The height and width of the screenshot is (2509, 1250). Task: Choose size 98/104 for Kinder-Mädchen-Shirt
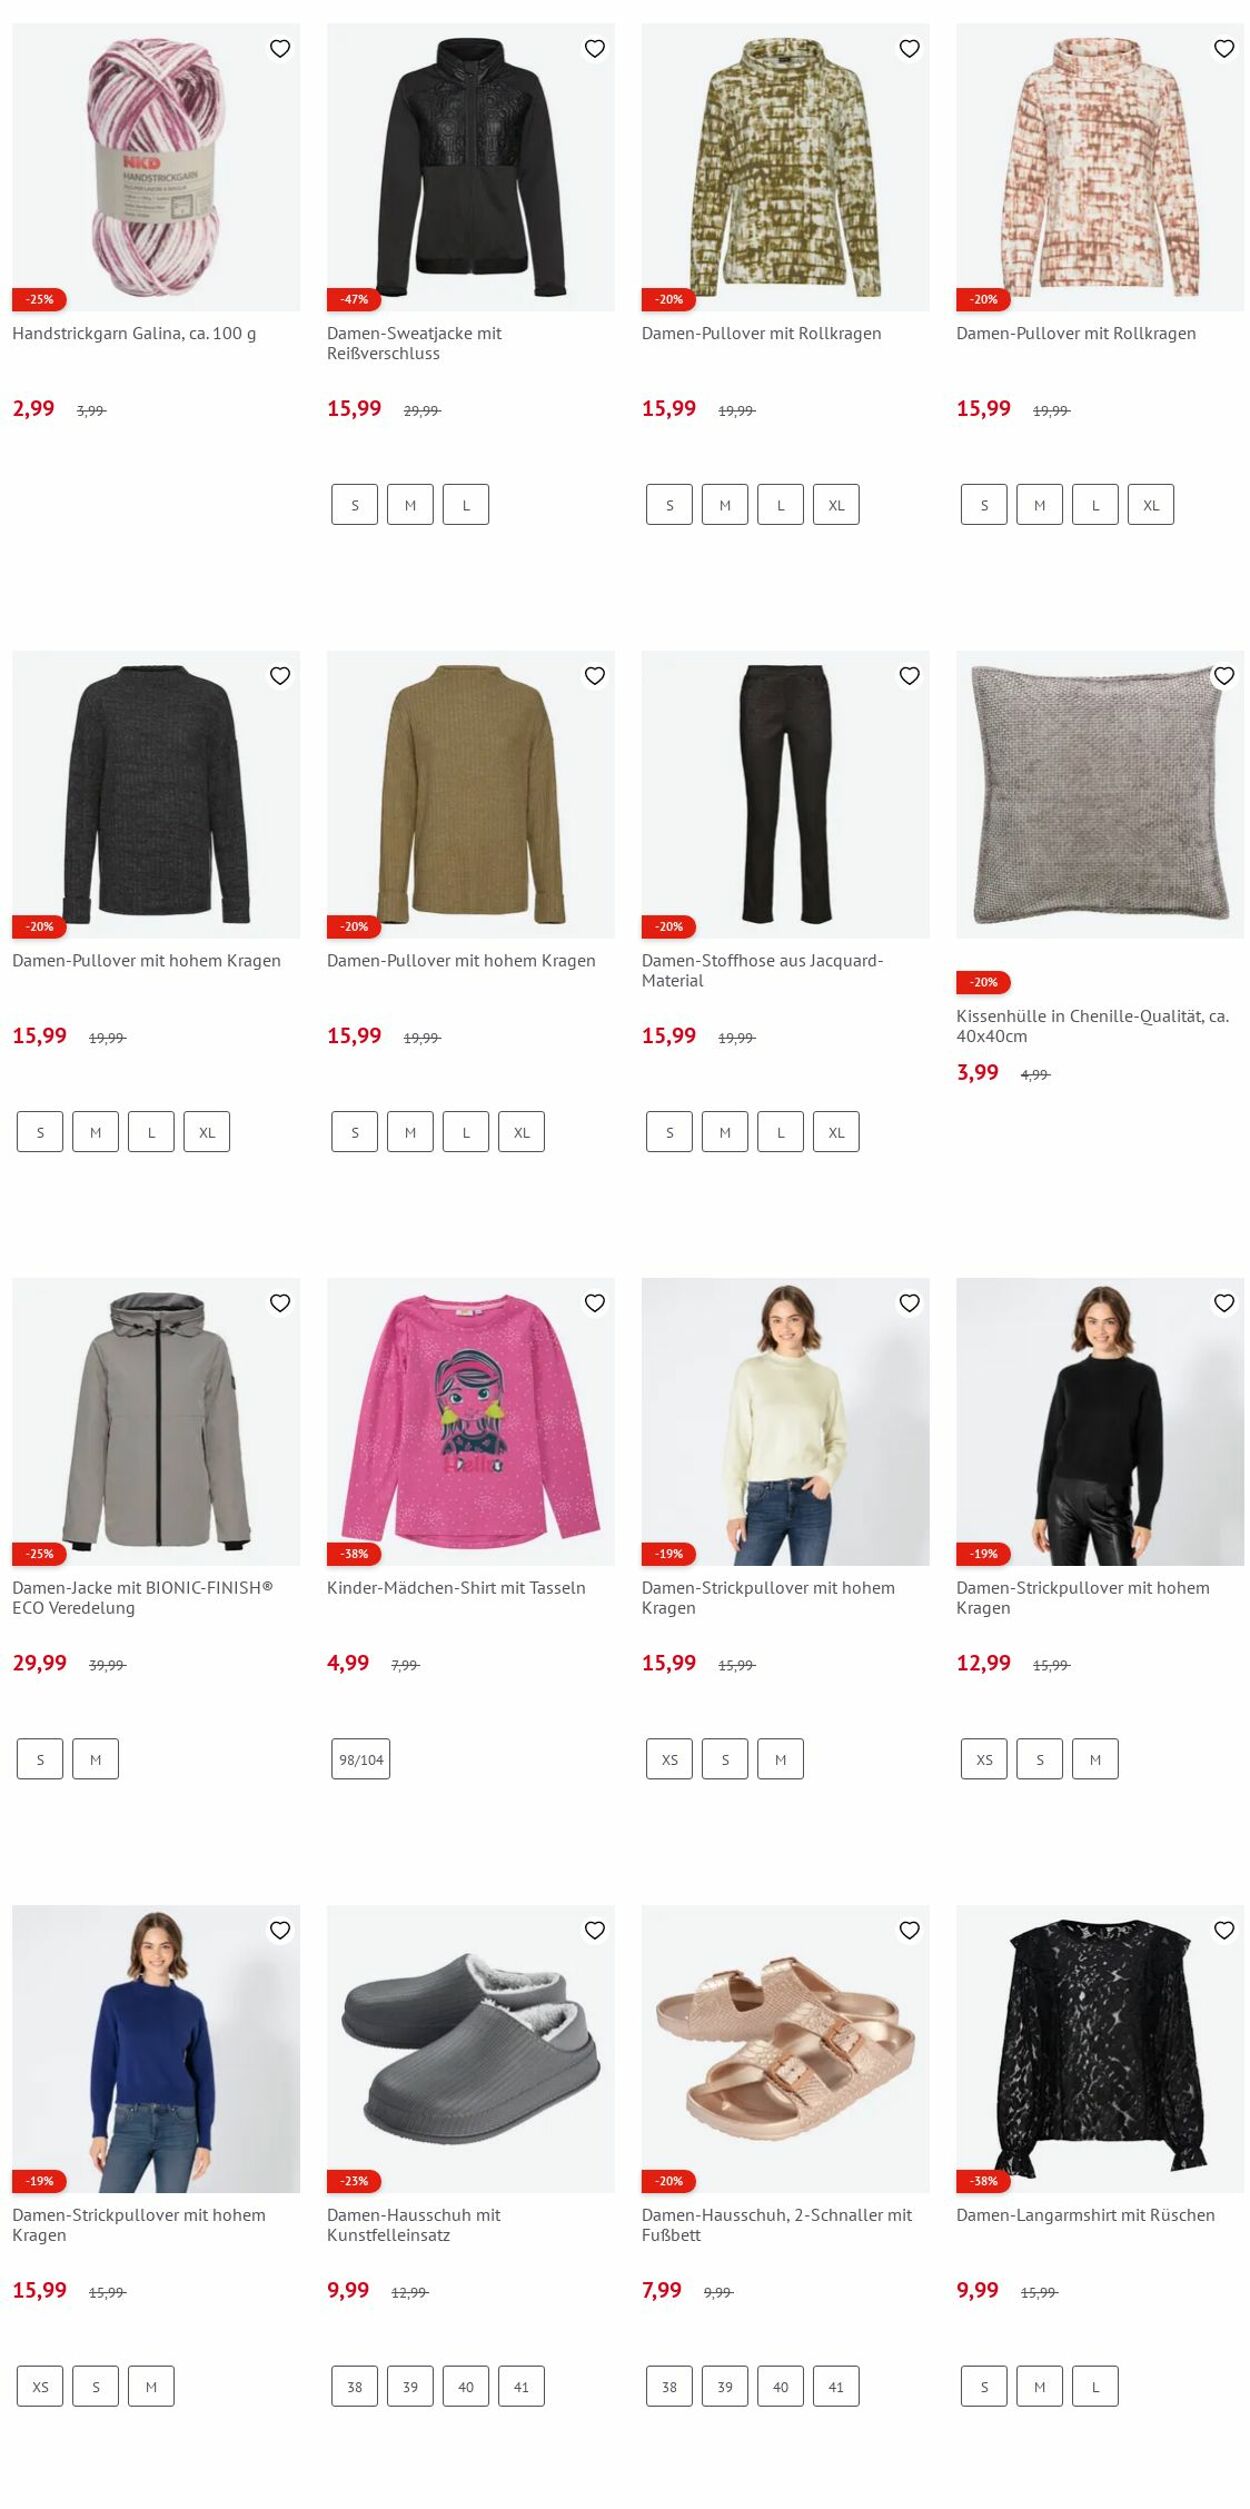click(x=361, y=1759)
